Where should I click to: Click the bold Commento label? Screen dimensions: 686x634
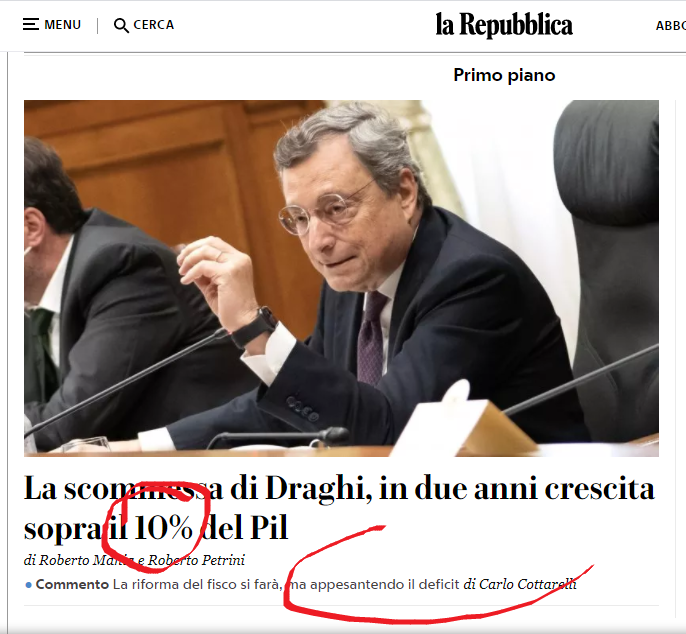(72, 584)
